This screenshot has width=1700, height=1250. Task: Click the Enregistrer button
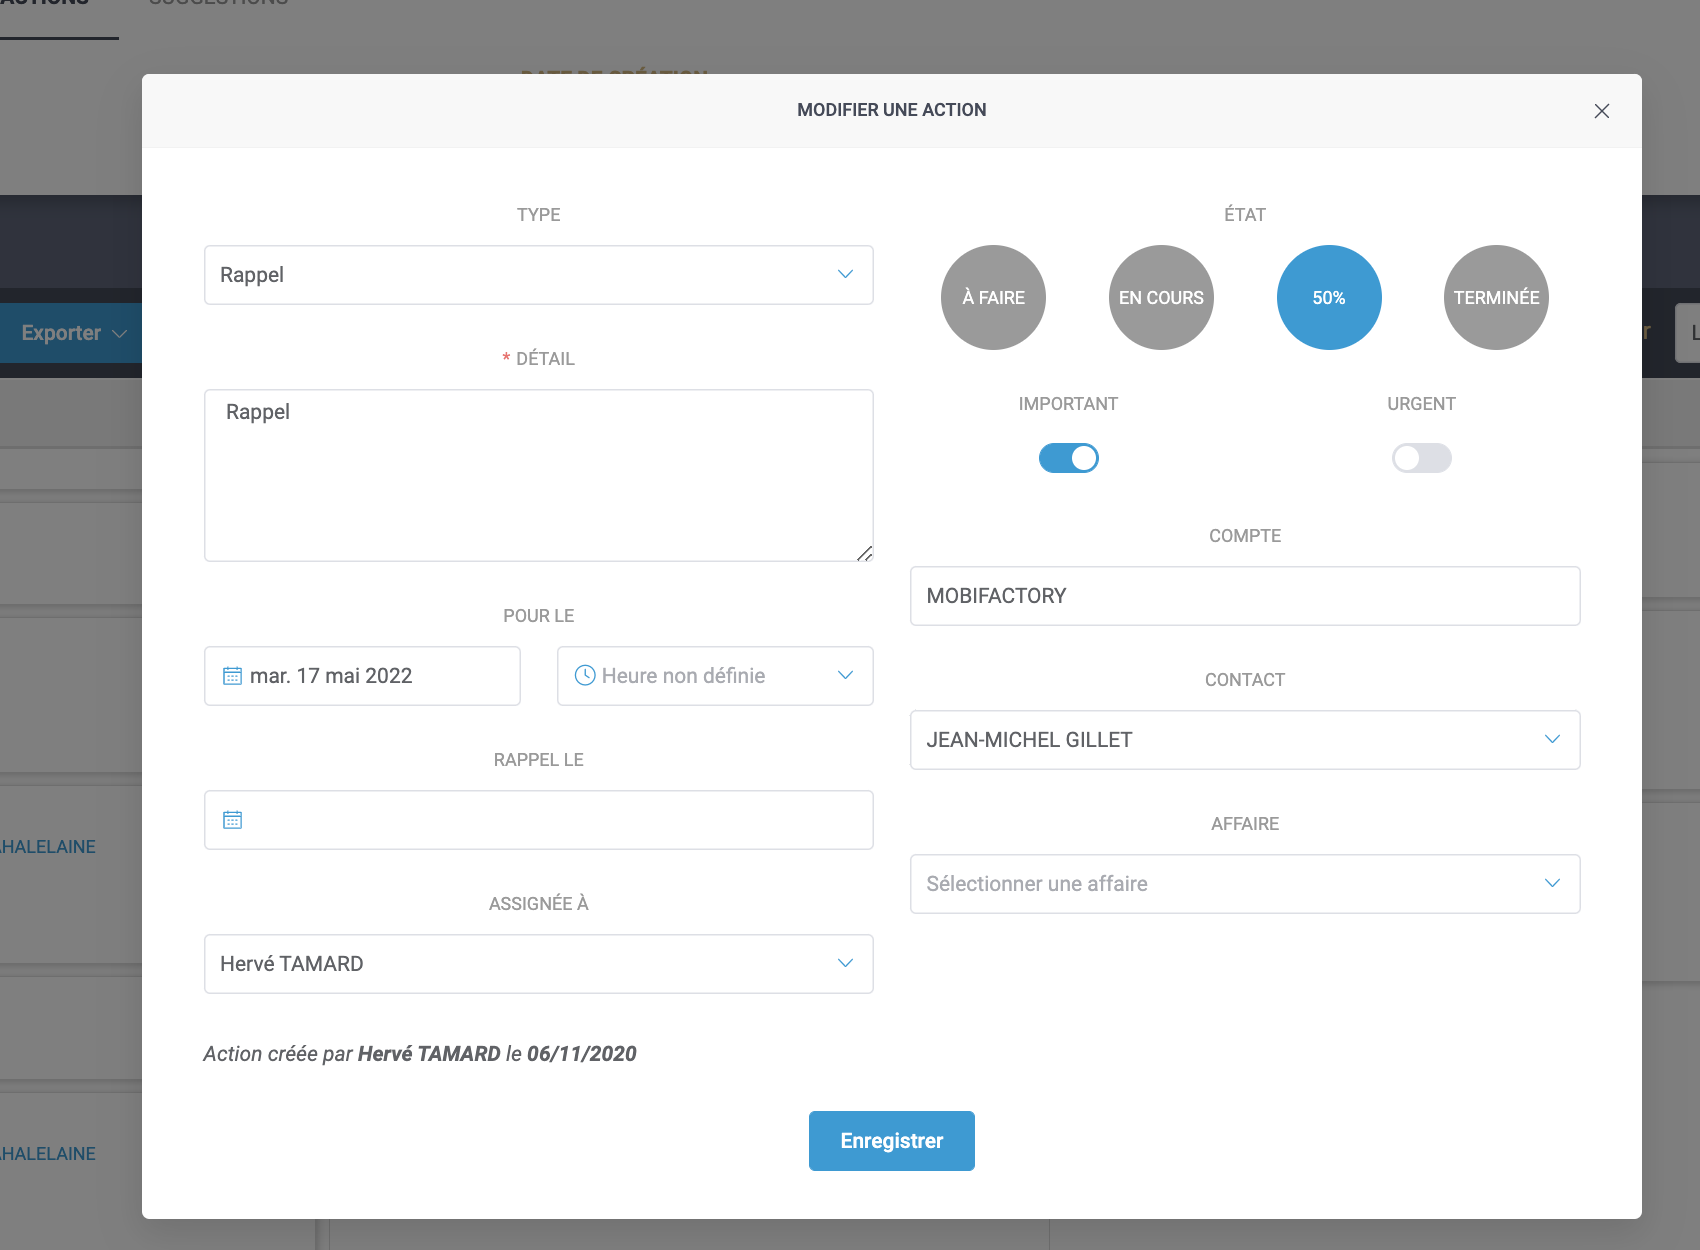pos(891,1141)
